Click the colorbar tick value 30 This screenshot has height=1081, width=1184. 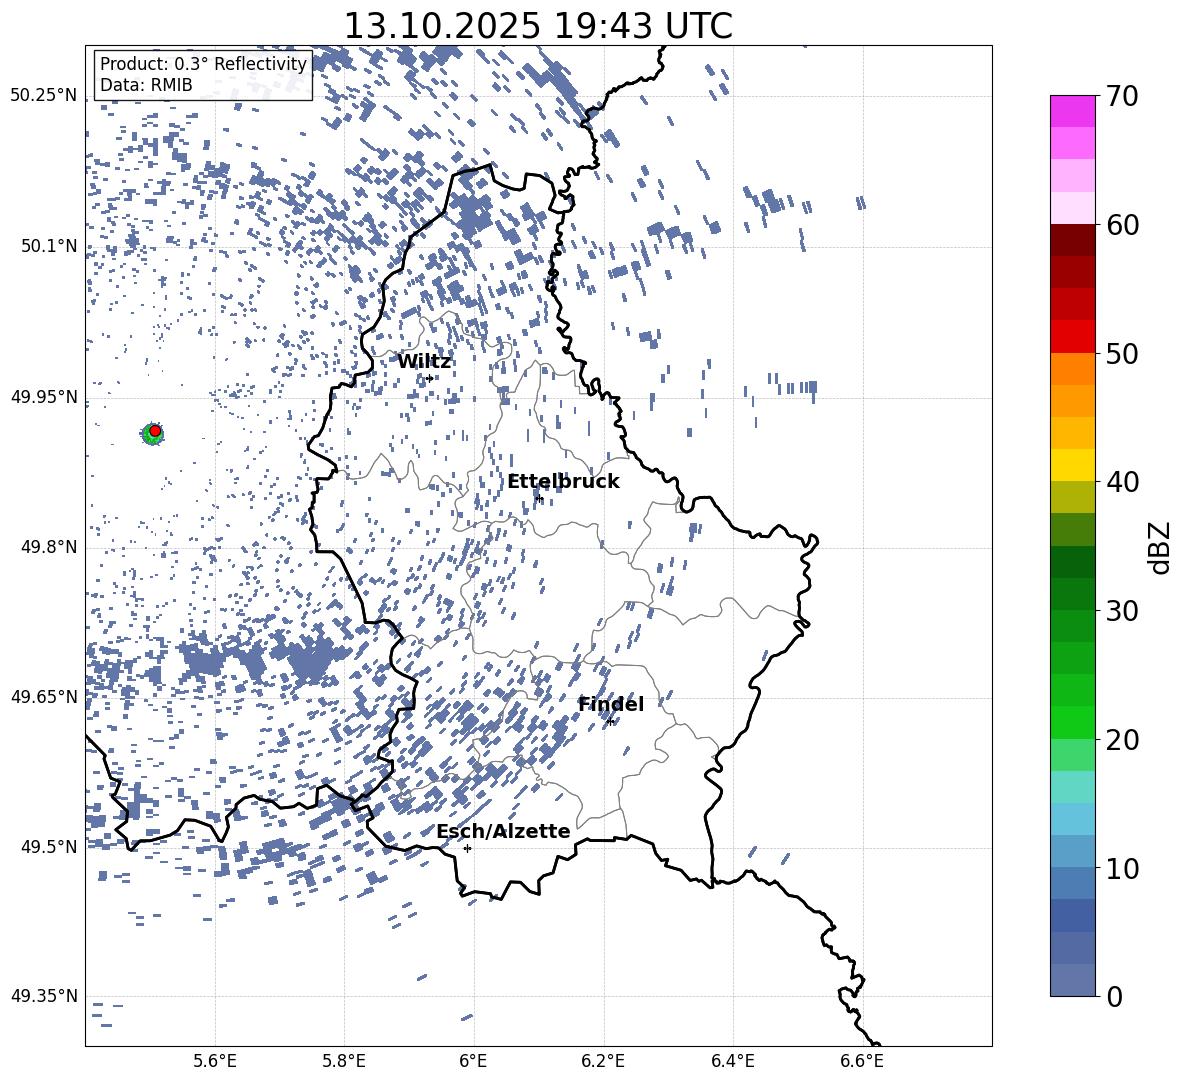[x=1122, y=610]
